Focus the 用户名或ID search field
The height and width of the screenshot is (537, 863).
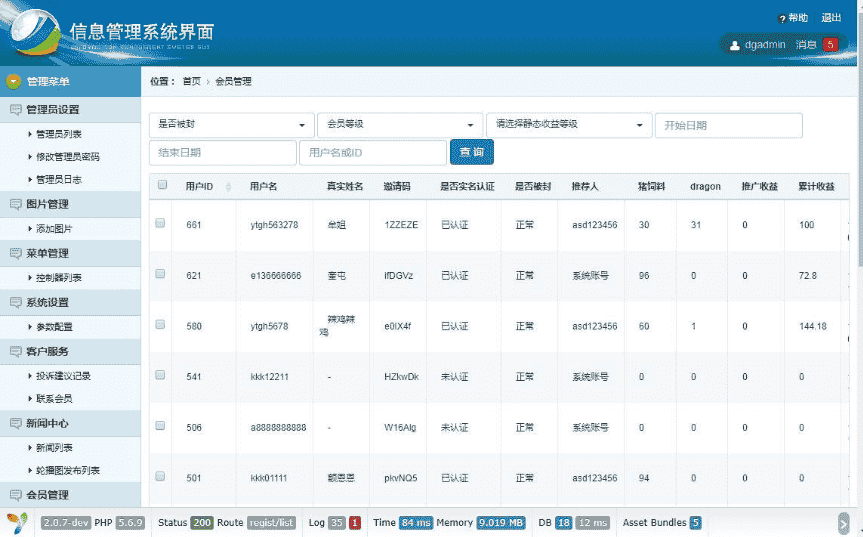(x=372, y=152)
